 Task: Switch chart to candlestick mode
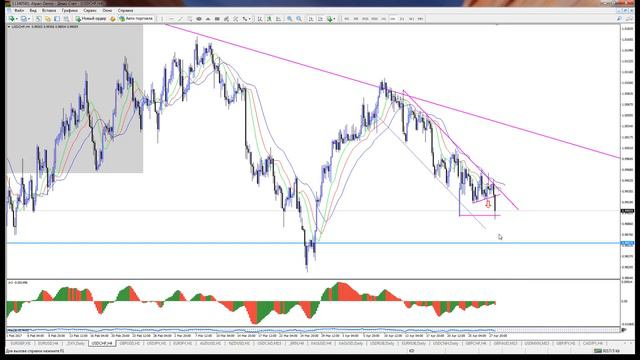coord(269,18)
